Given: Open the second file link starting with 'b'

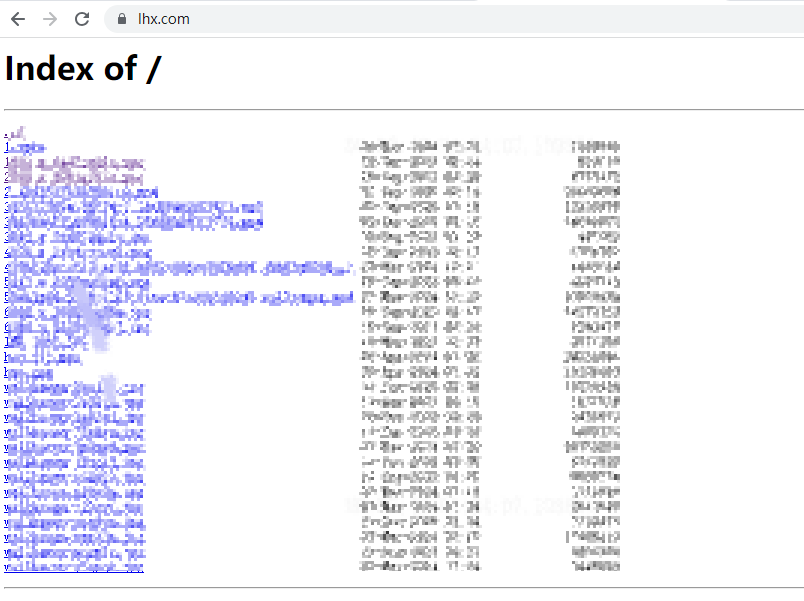Looking at the screenshot, I should 31,373.
